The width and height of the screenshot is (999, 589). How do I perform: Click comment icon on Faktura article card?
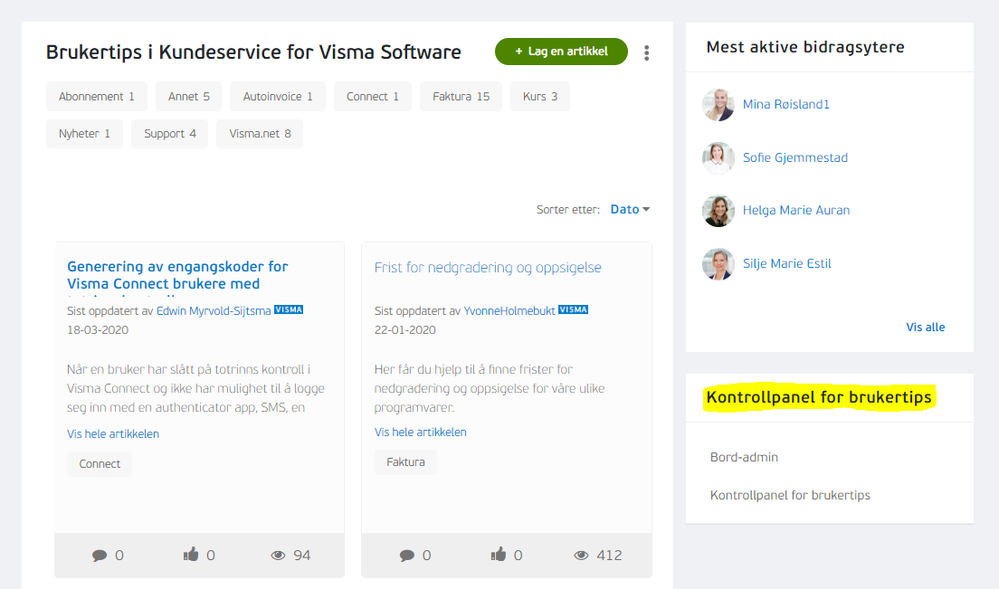(x=407, y=555)
